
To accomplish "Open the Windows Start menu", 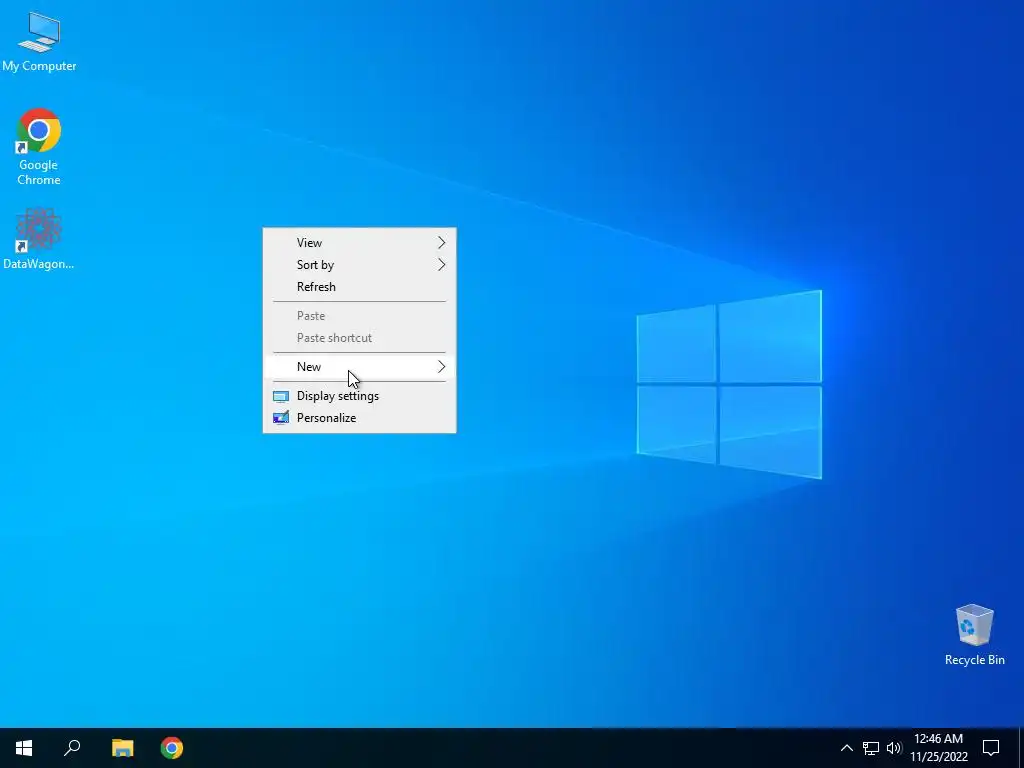I will click(24, 748).
